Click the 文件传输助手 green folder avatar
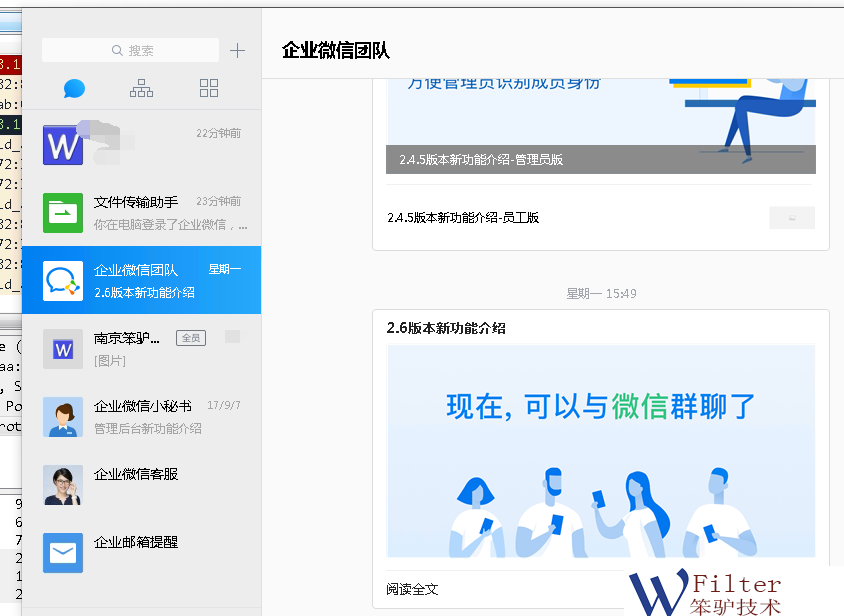Image resolution: width=844 pixels, height=616 pixels. point(63,212)
